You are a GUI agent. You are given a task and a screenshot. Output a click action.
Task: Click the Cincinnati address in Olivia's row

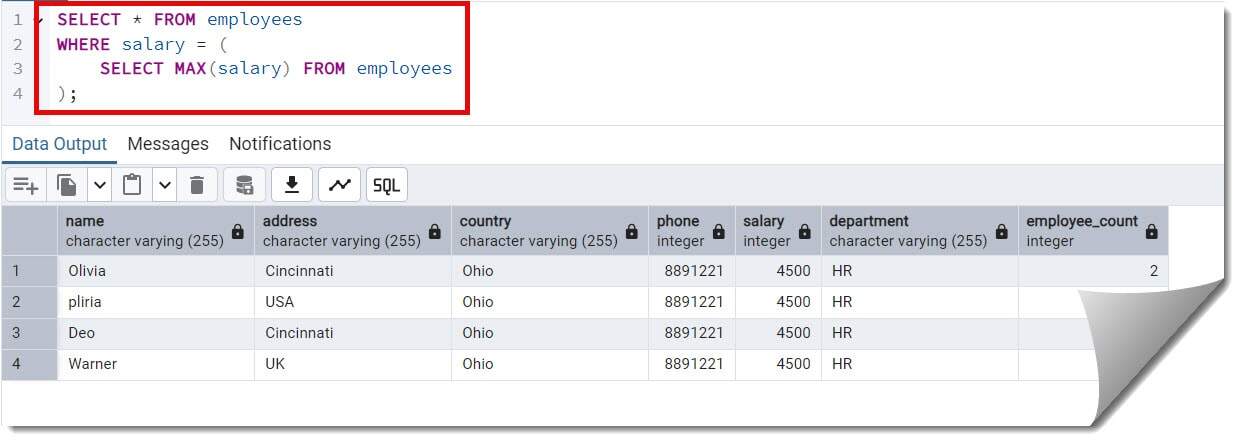(x=353, y=271)
